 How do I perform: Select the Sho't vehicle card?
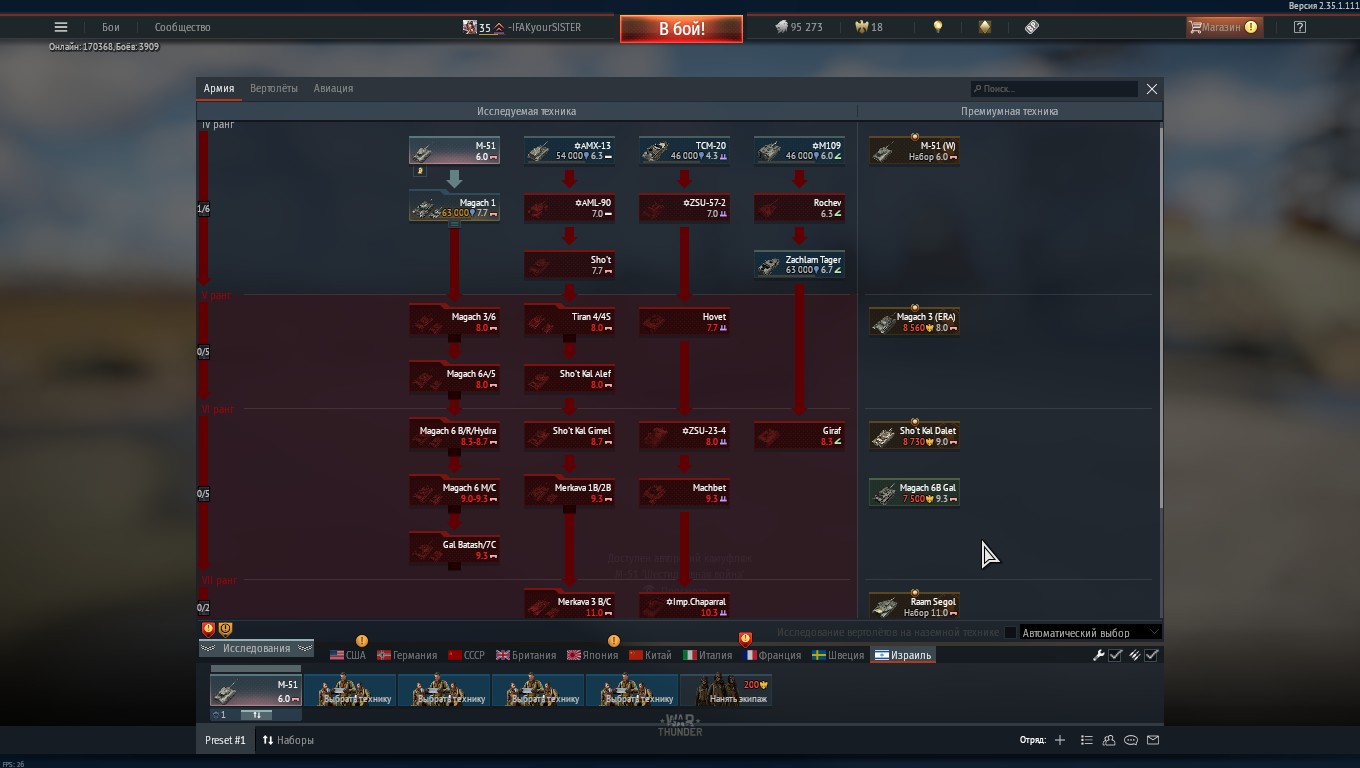(x=569, y=265)
